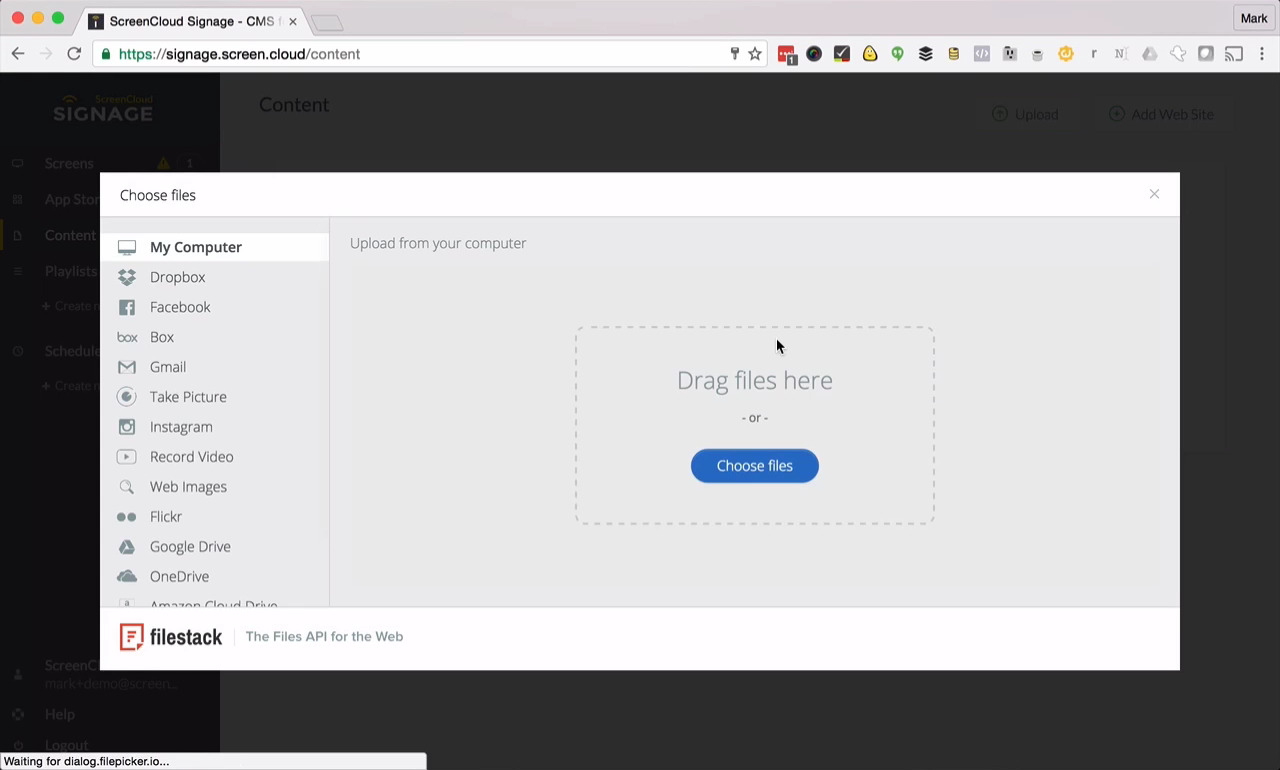The width and height of the screenshot is (1280, 770).
Task: Select the OneDrive cloud icon
Action: point(127,577)
